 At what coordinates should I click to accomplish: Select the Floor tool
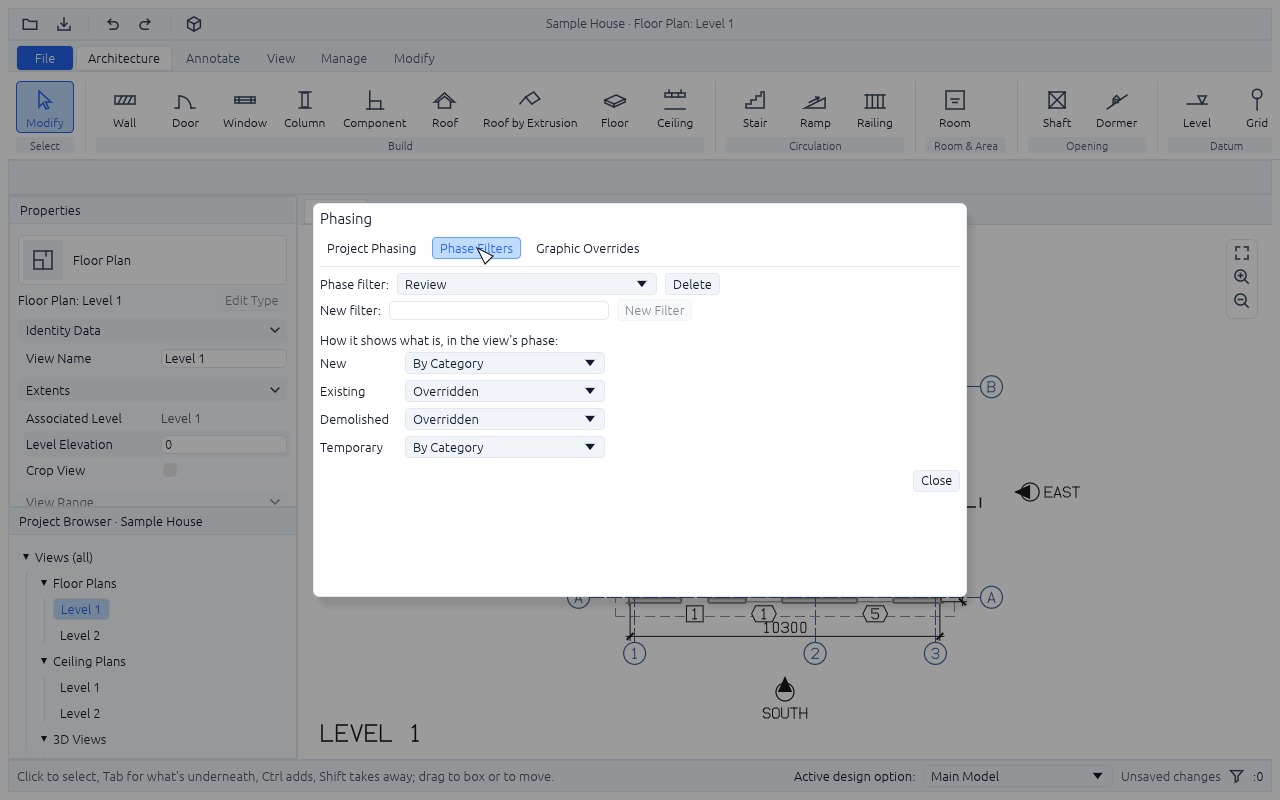coord(615,109)
